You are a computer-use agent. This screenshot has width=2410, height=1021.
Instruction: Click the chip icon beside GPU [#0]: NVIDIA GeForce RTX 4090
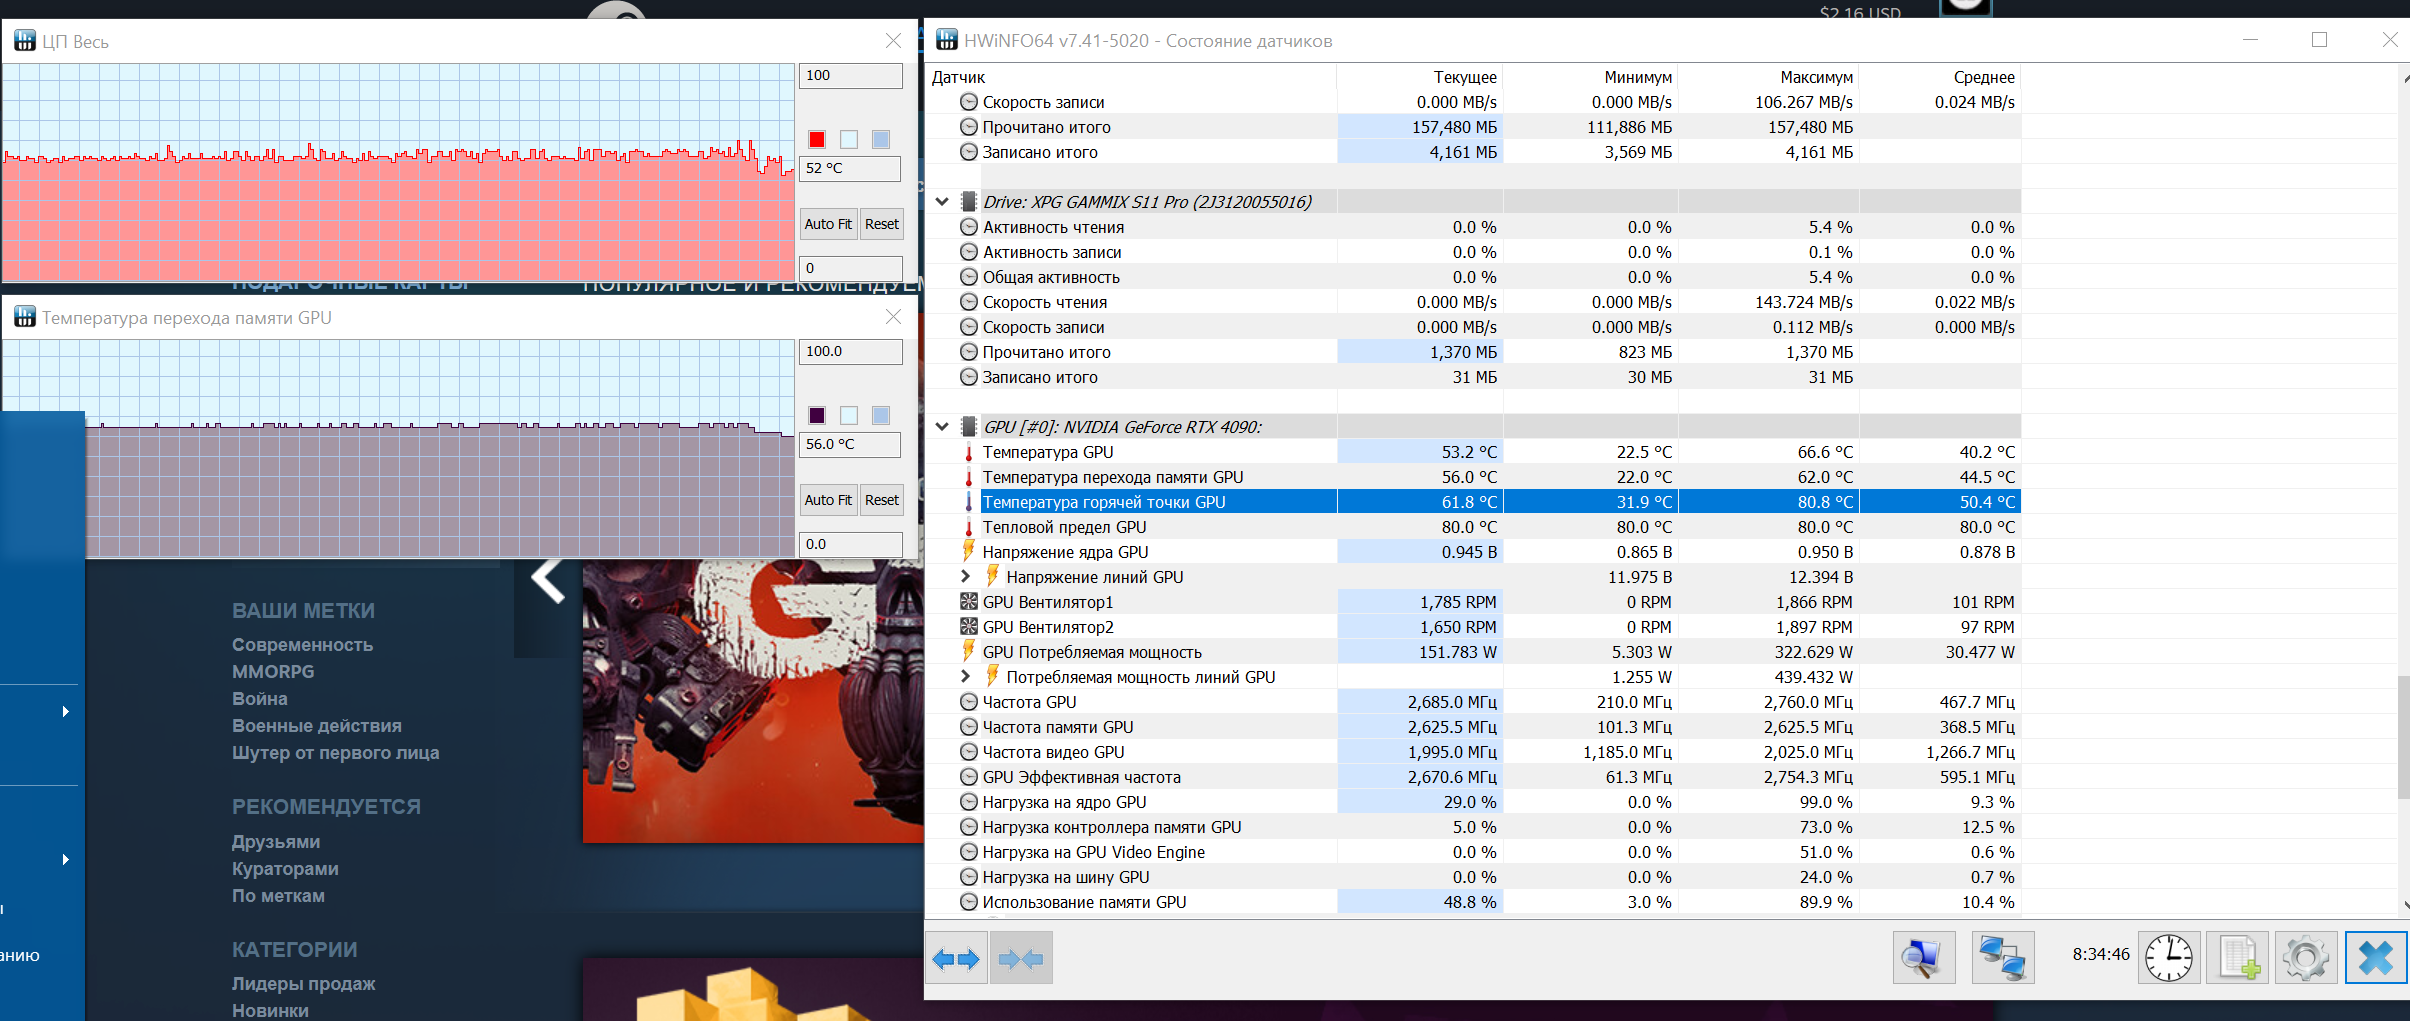pos(968,426)
